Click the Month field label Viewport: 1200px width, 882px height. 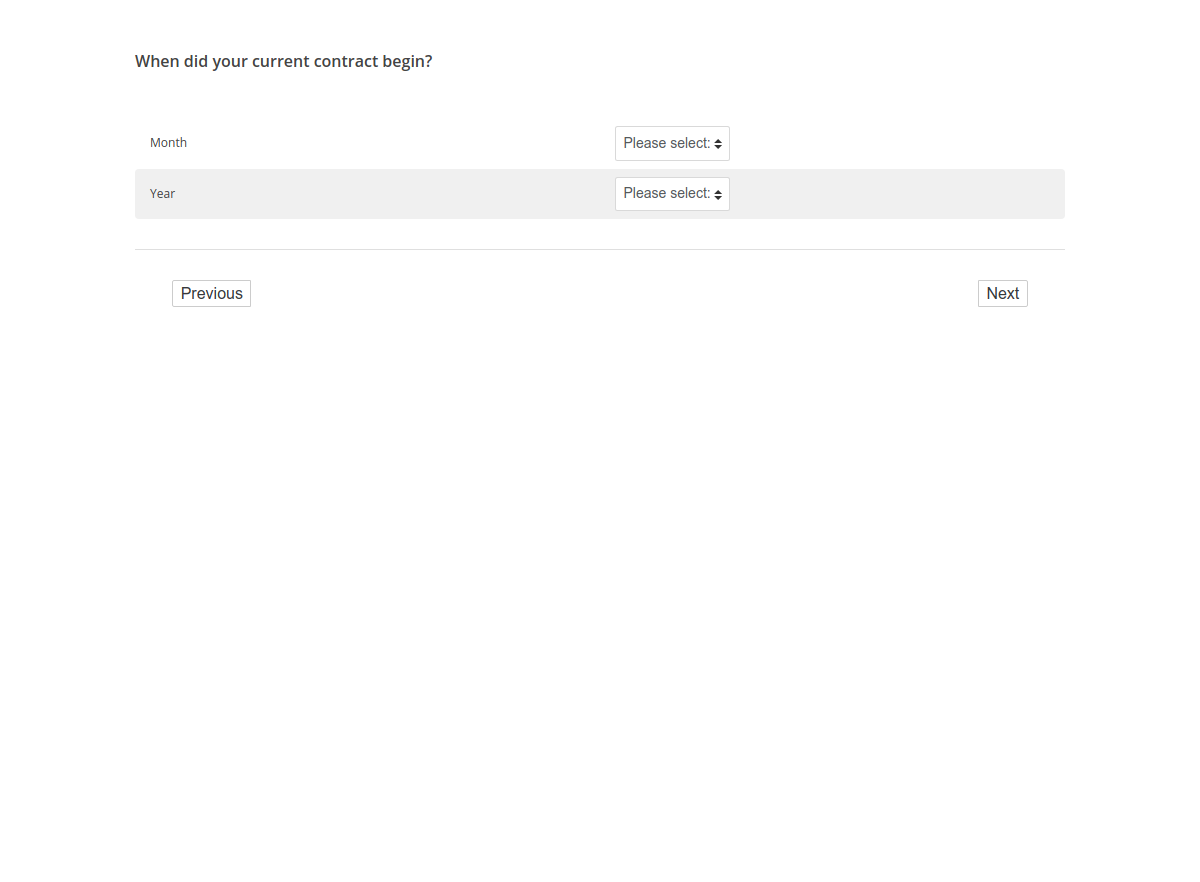(168, 143)
